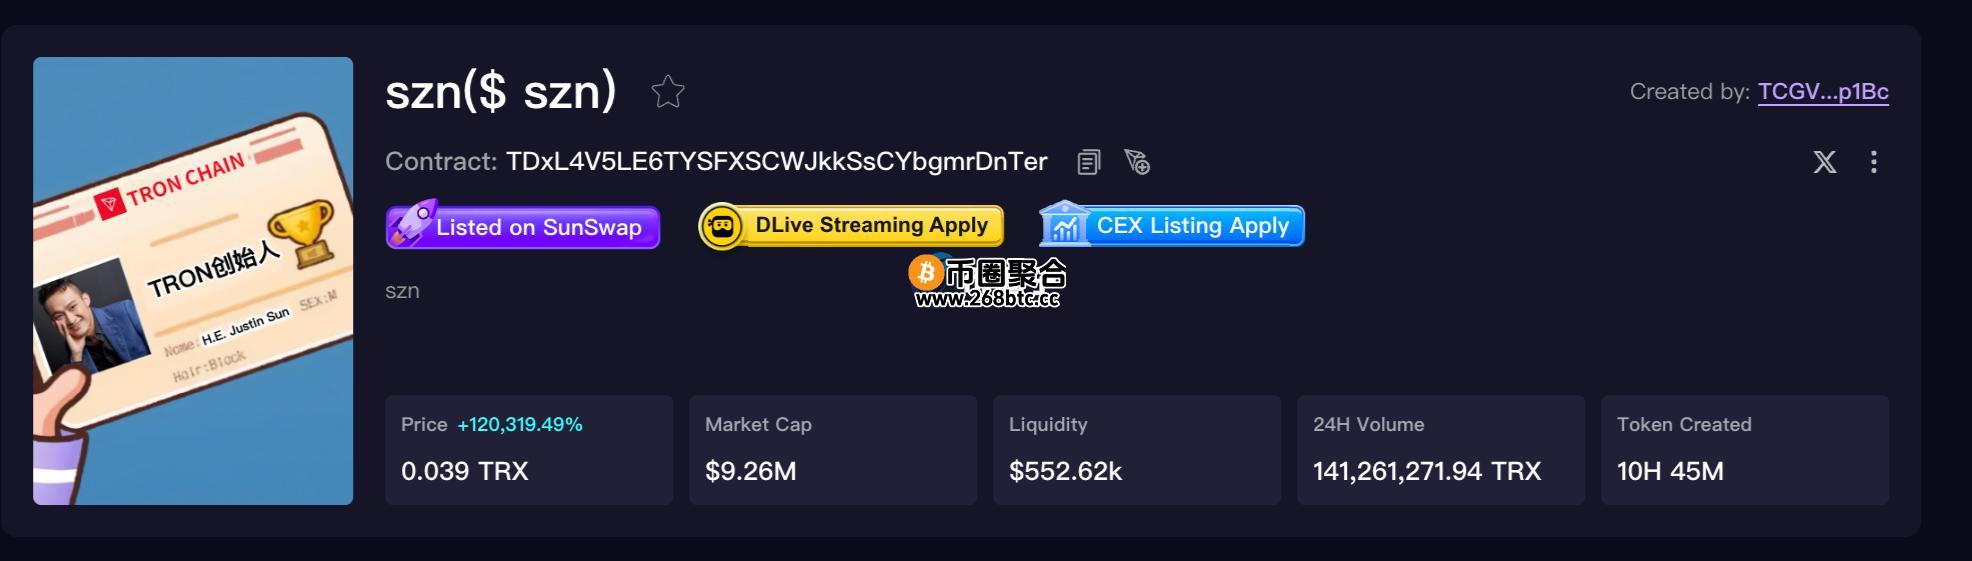Click the orange Bitcoin watermark logo
This screenshot has width=1972, height=561.
pos(926,273)
